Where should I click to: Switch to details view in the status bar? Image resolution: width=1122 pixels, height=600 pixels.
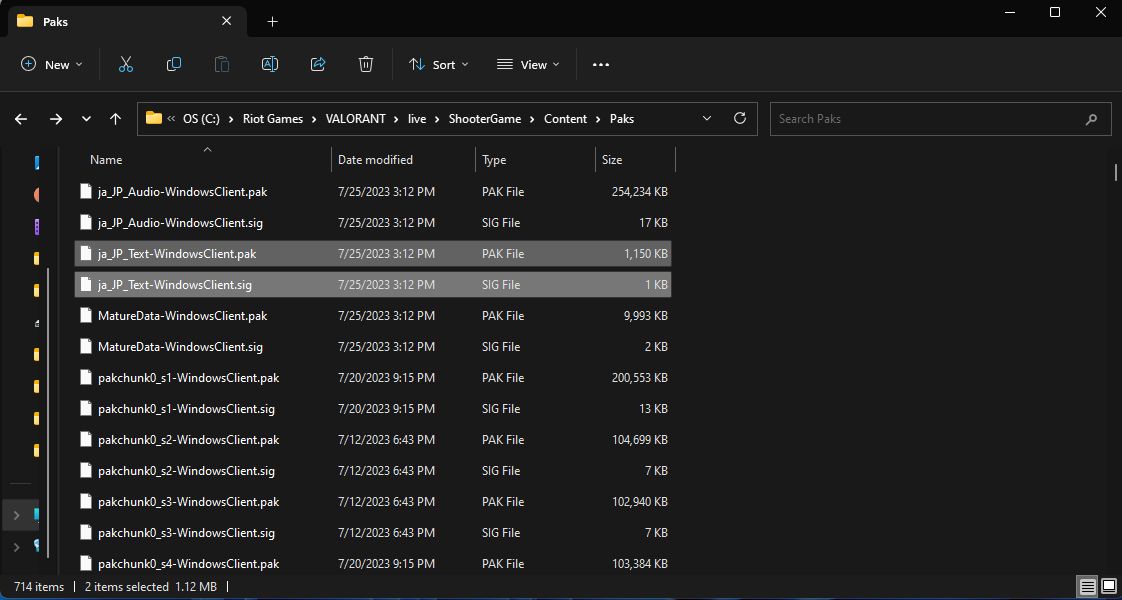1088,587
